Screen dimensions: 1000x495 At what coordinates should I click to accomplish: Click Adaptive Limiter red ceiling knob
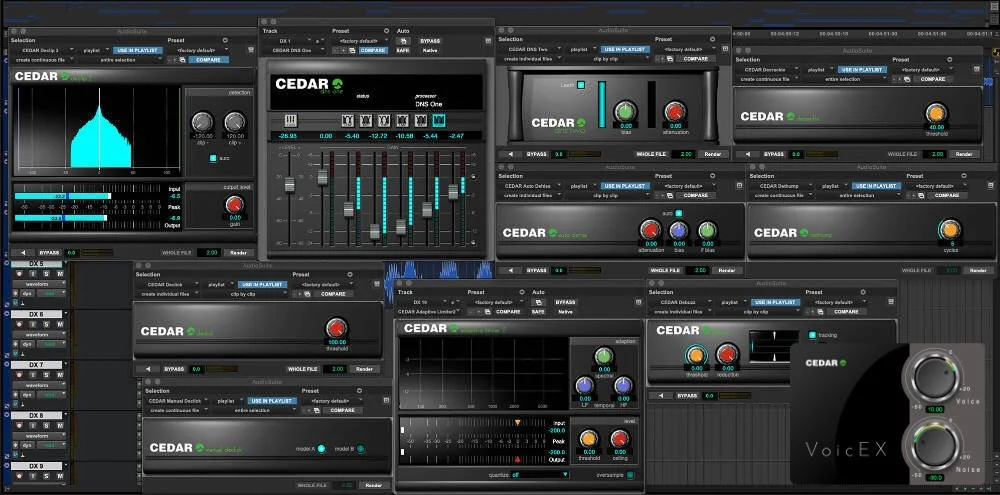(x=619, y=439)
